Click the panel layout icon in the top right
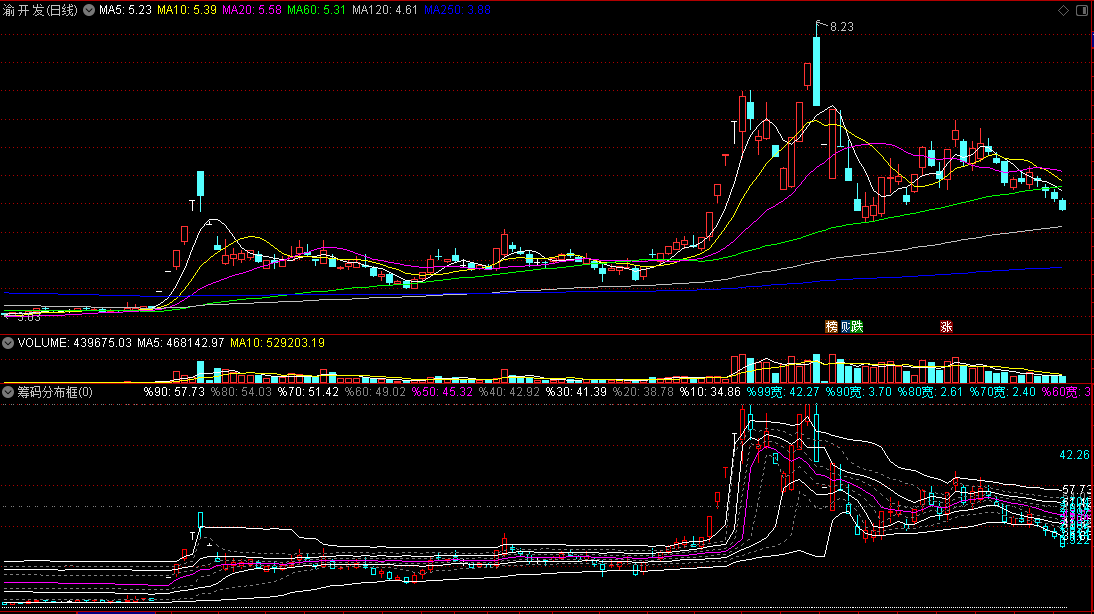 (x=1082, y=10)
